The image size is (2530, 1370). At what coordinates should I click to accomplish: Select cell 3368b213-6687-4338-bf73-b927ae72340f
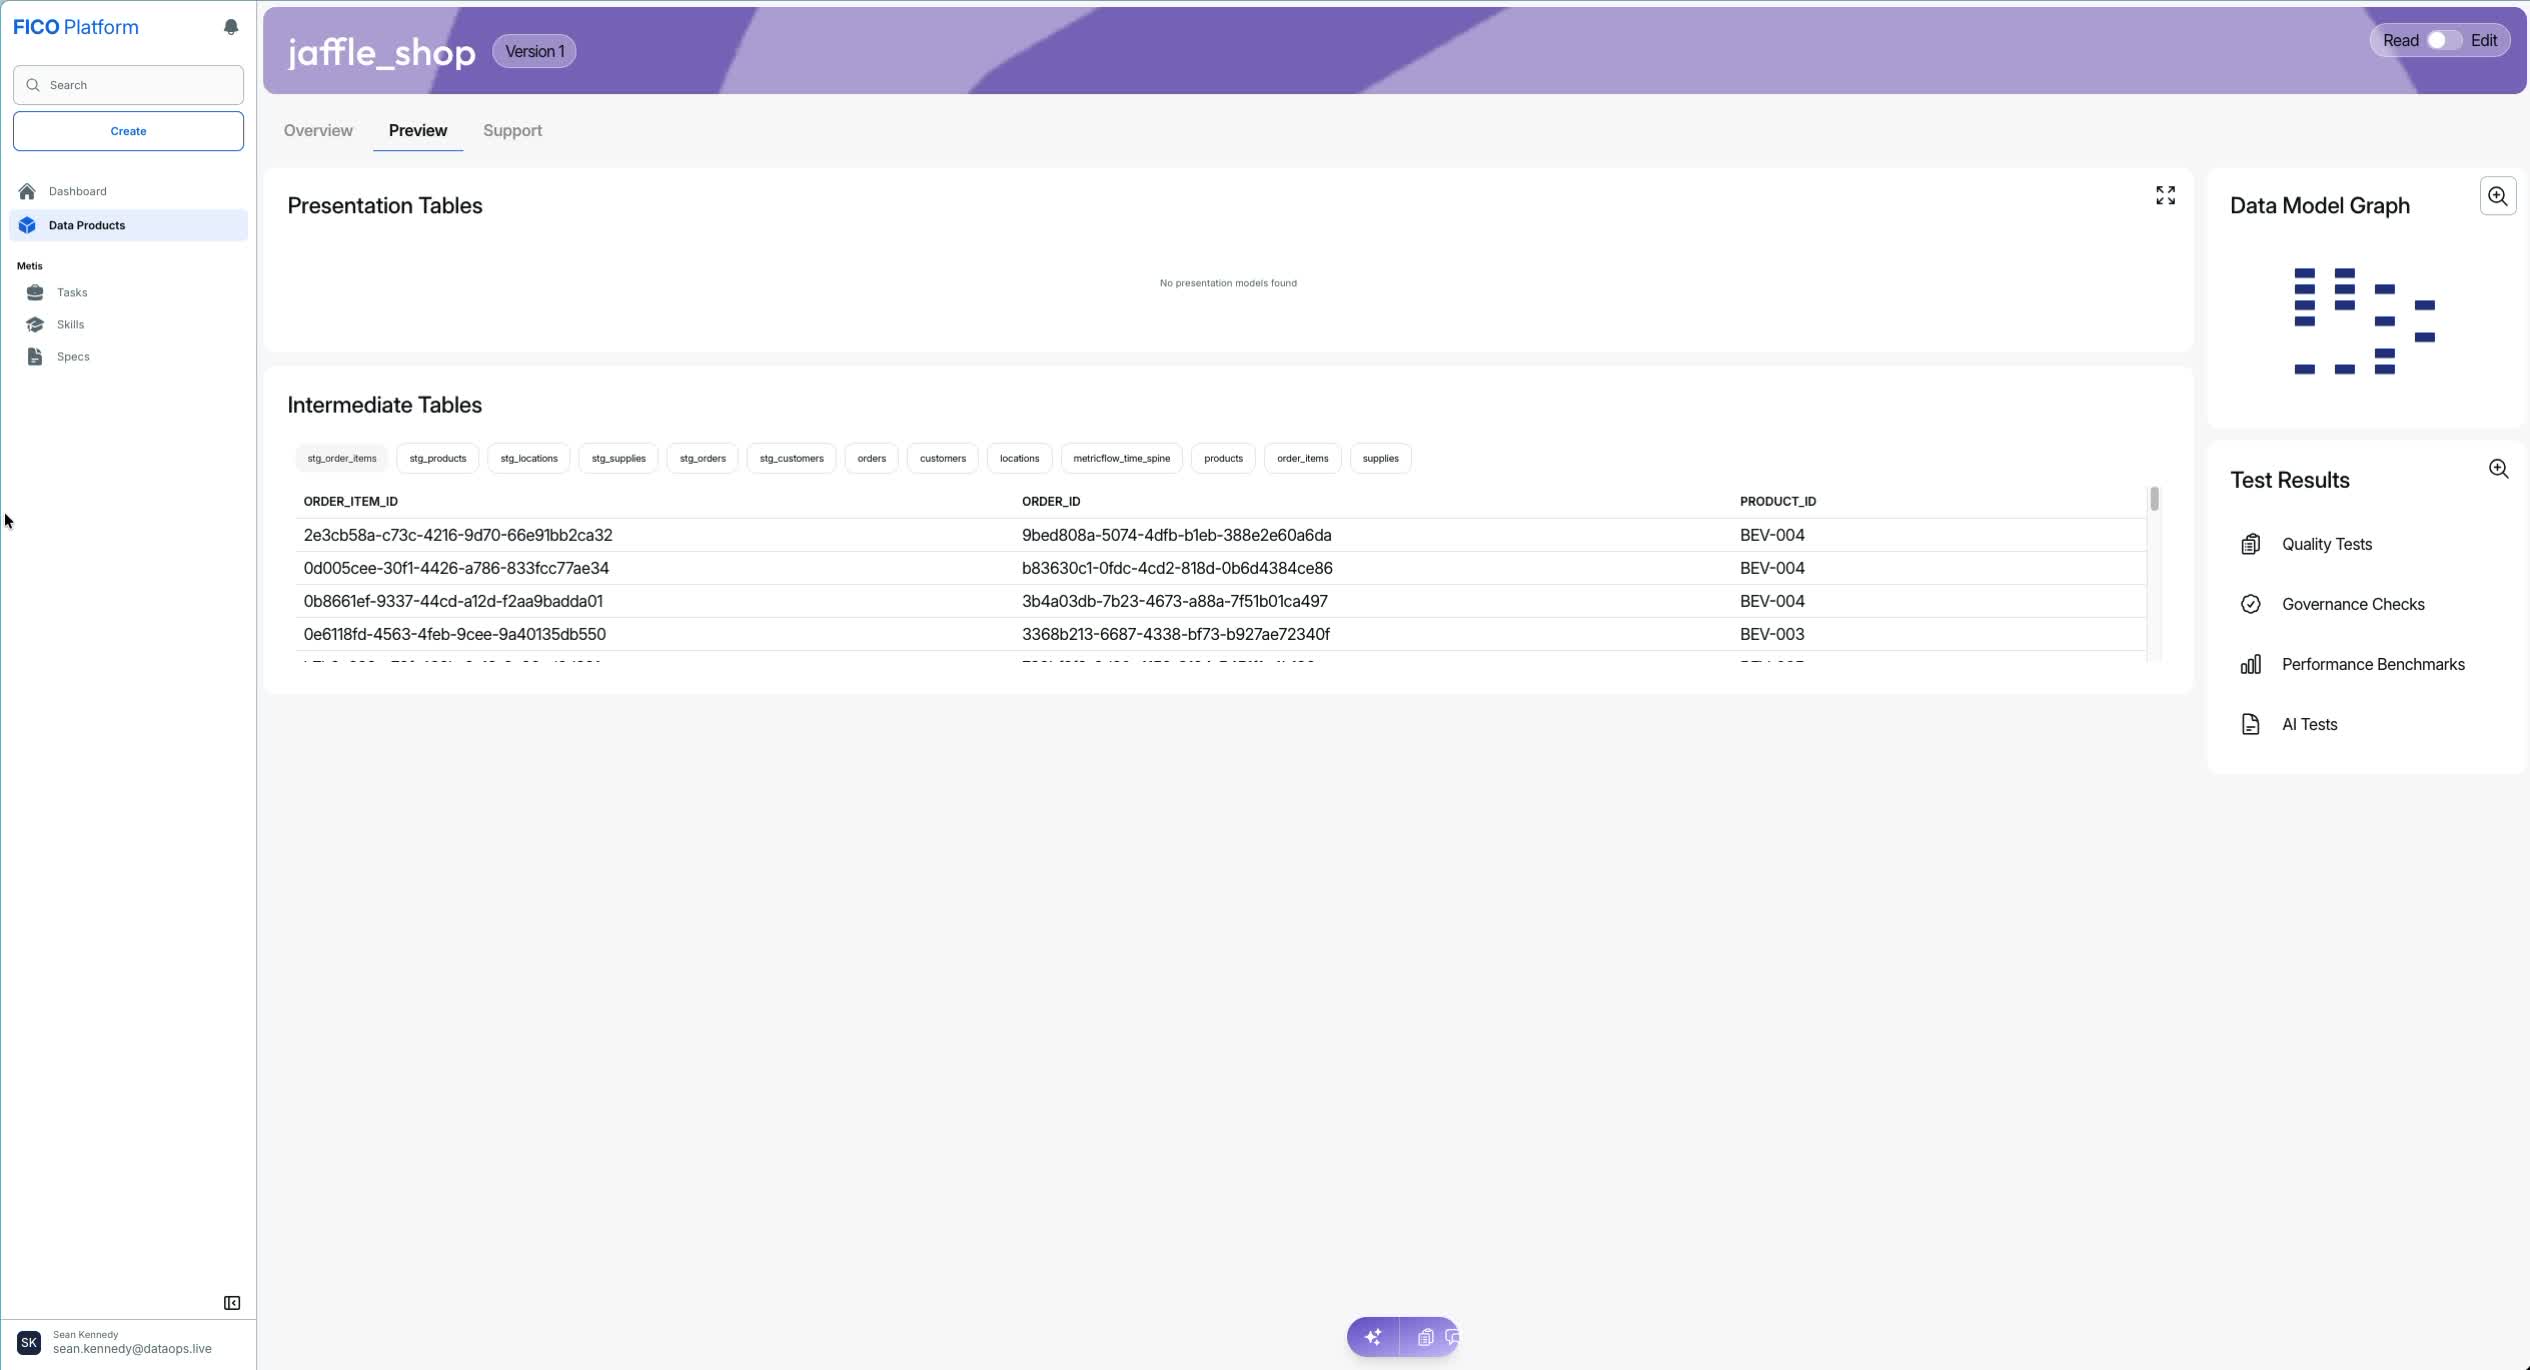tap(1175, 634)
